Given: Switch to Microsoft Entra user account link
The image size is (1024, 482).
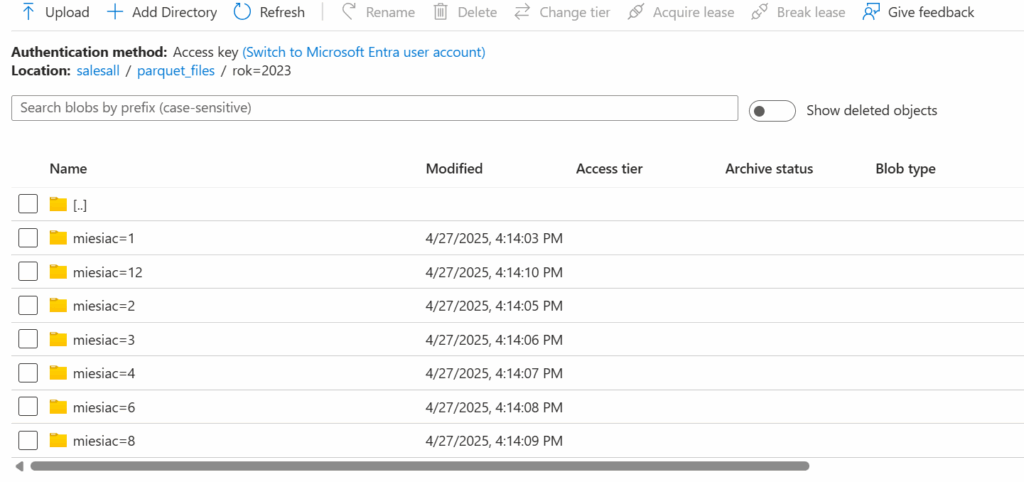Looking at the screenshot, I should (x=364, y=51).
